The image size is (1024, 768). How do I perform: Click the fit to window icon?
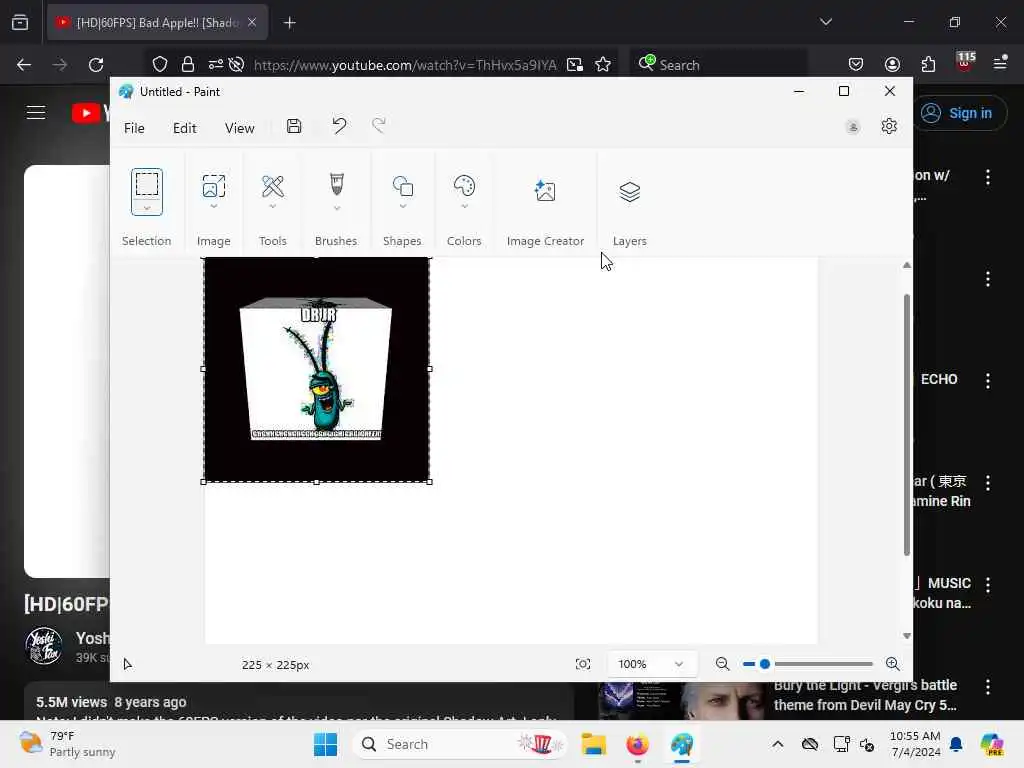[x=583, y=664]
